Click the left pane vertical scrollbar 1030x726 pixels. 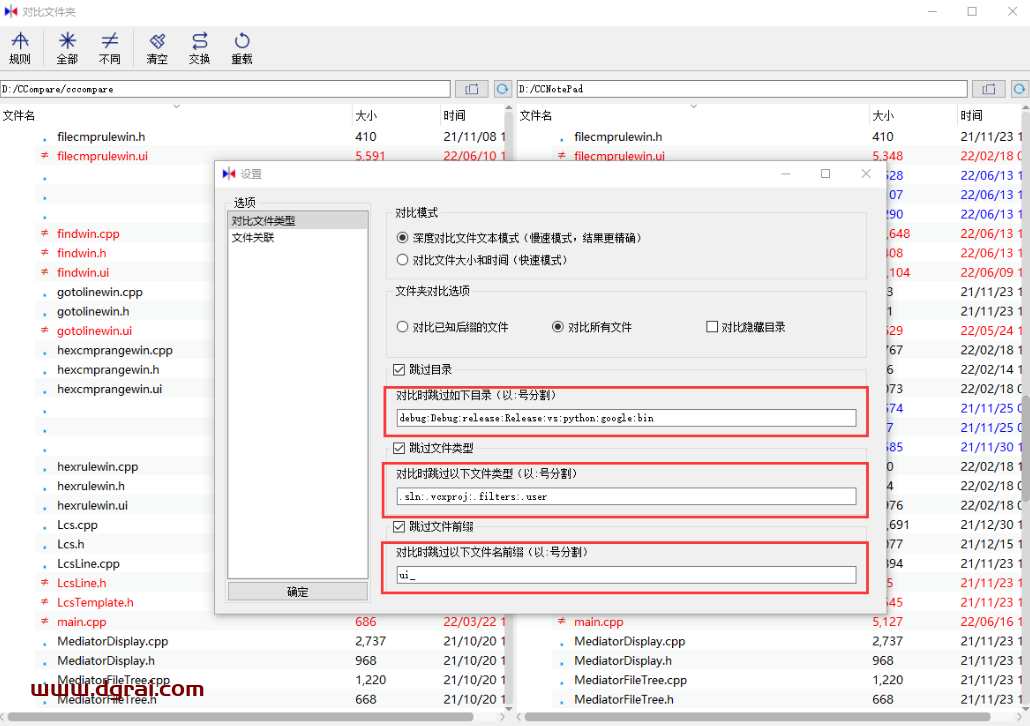(x=509, y=407)
